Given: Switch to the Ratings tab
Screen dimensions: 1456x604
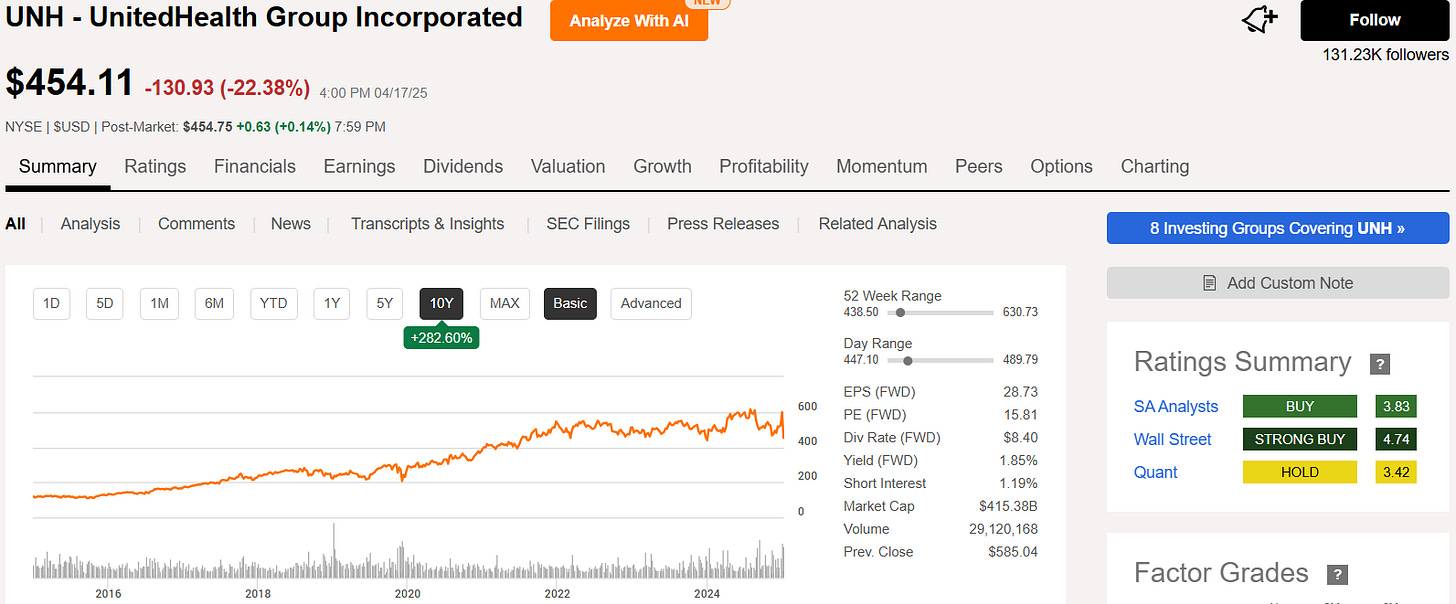Looking at the screenshot, I should point(155,167).
